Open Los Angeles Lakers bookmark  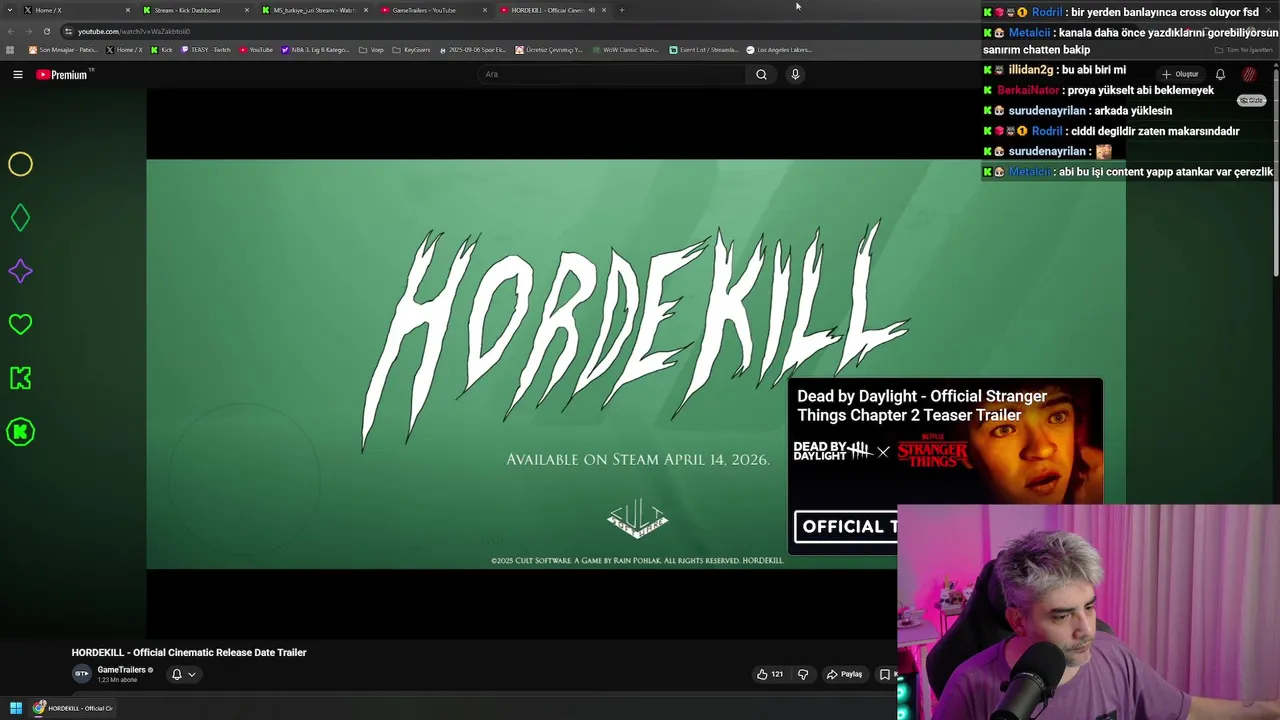pos(779,50)
